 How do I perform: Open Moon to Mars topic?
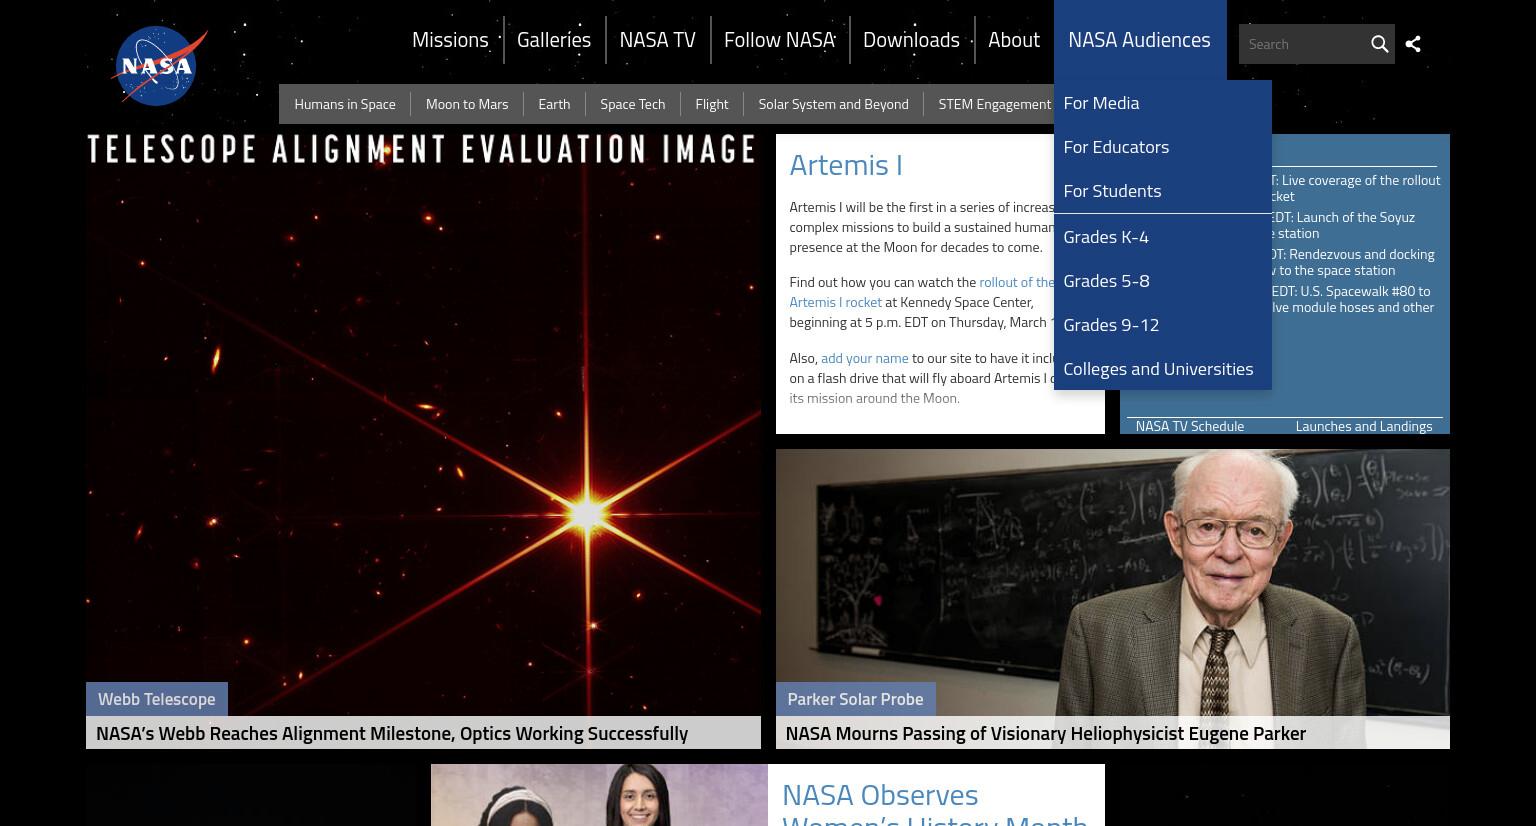[467, 104]
